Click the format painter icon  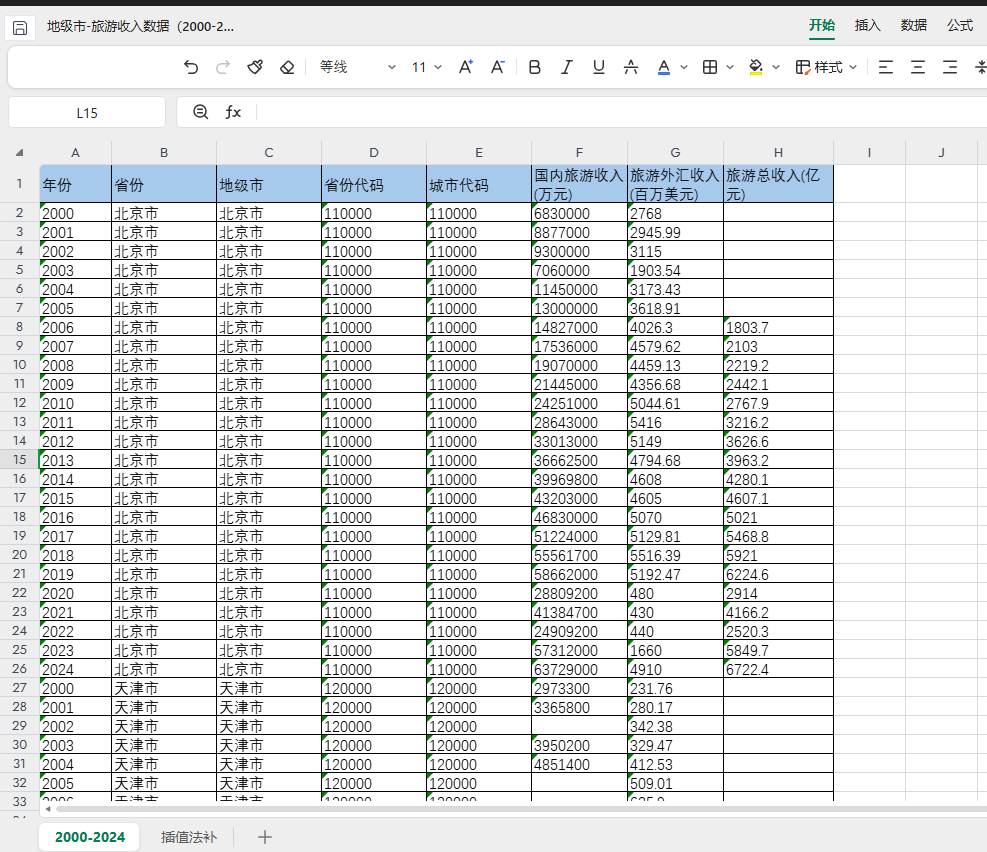[x=255, y=67]
